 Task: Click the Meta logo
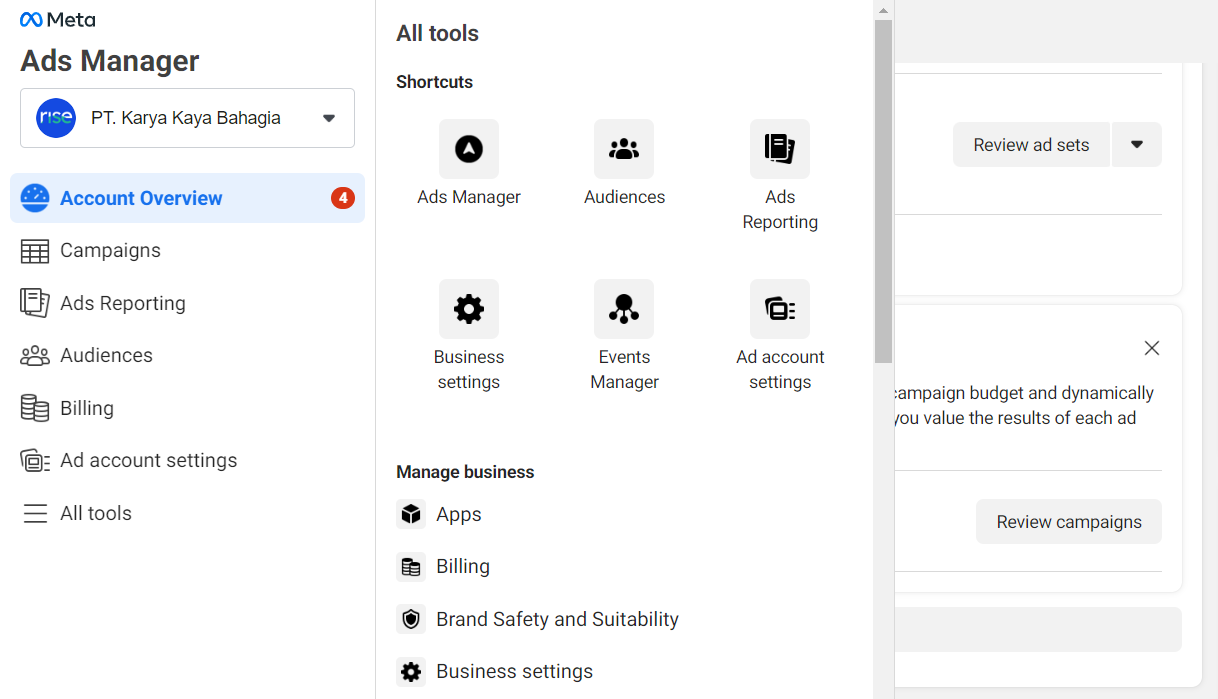pos(57,20)
